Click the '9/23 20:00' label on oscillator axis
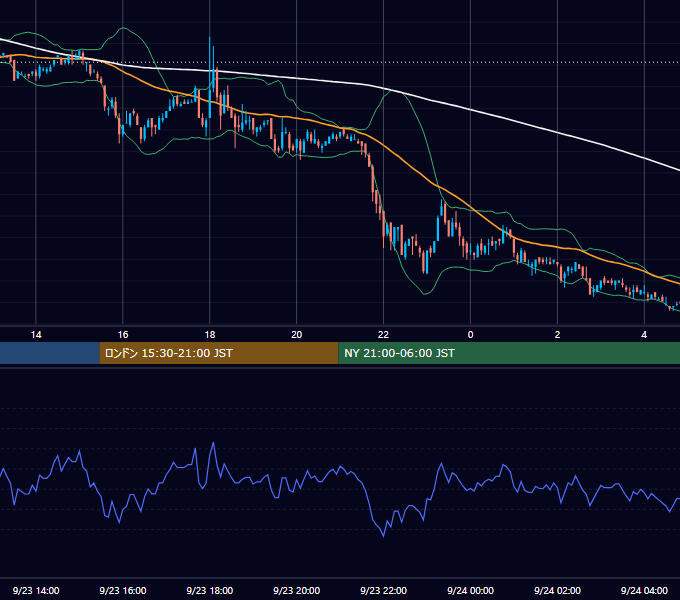The width and height of the screenshot is (680, 600). (x=297, y=590)
